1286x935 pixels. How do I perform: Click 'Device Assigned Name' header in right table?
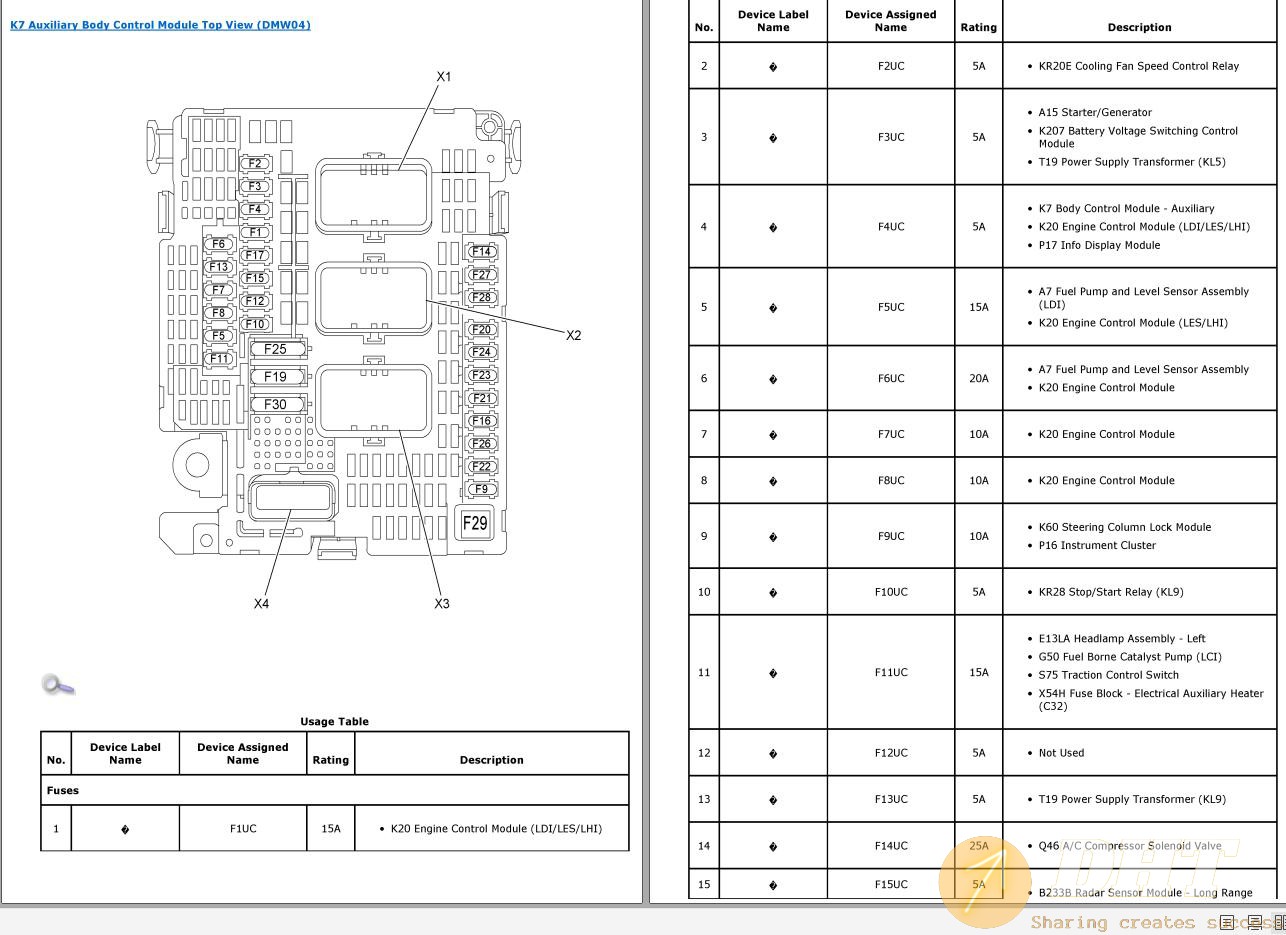click(891, 21)
